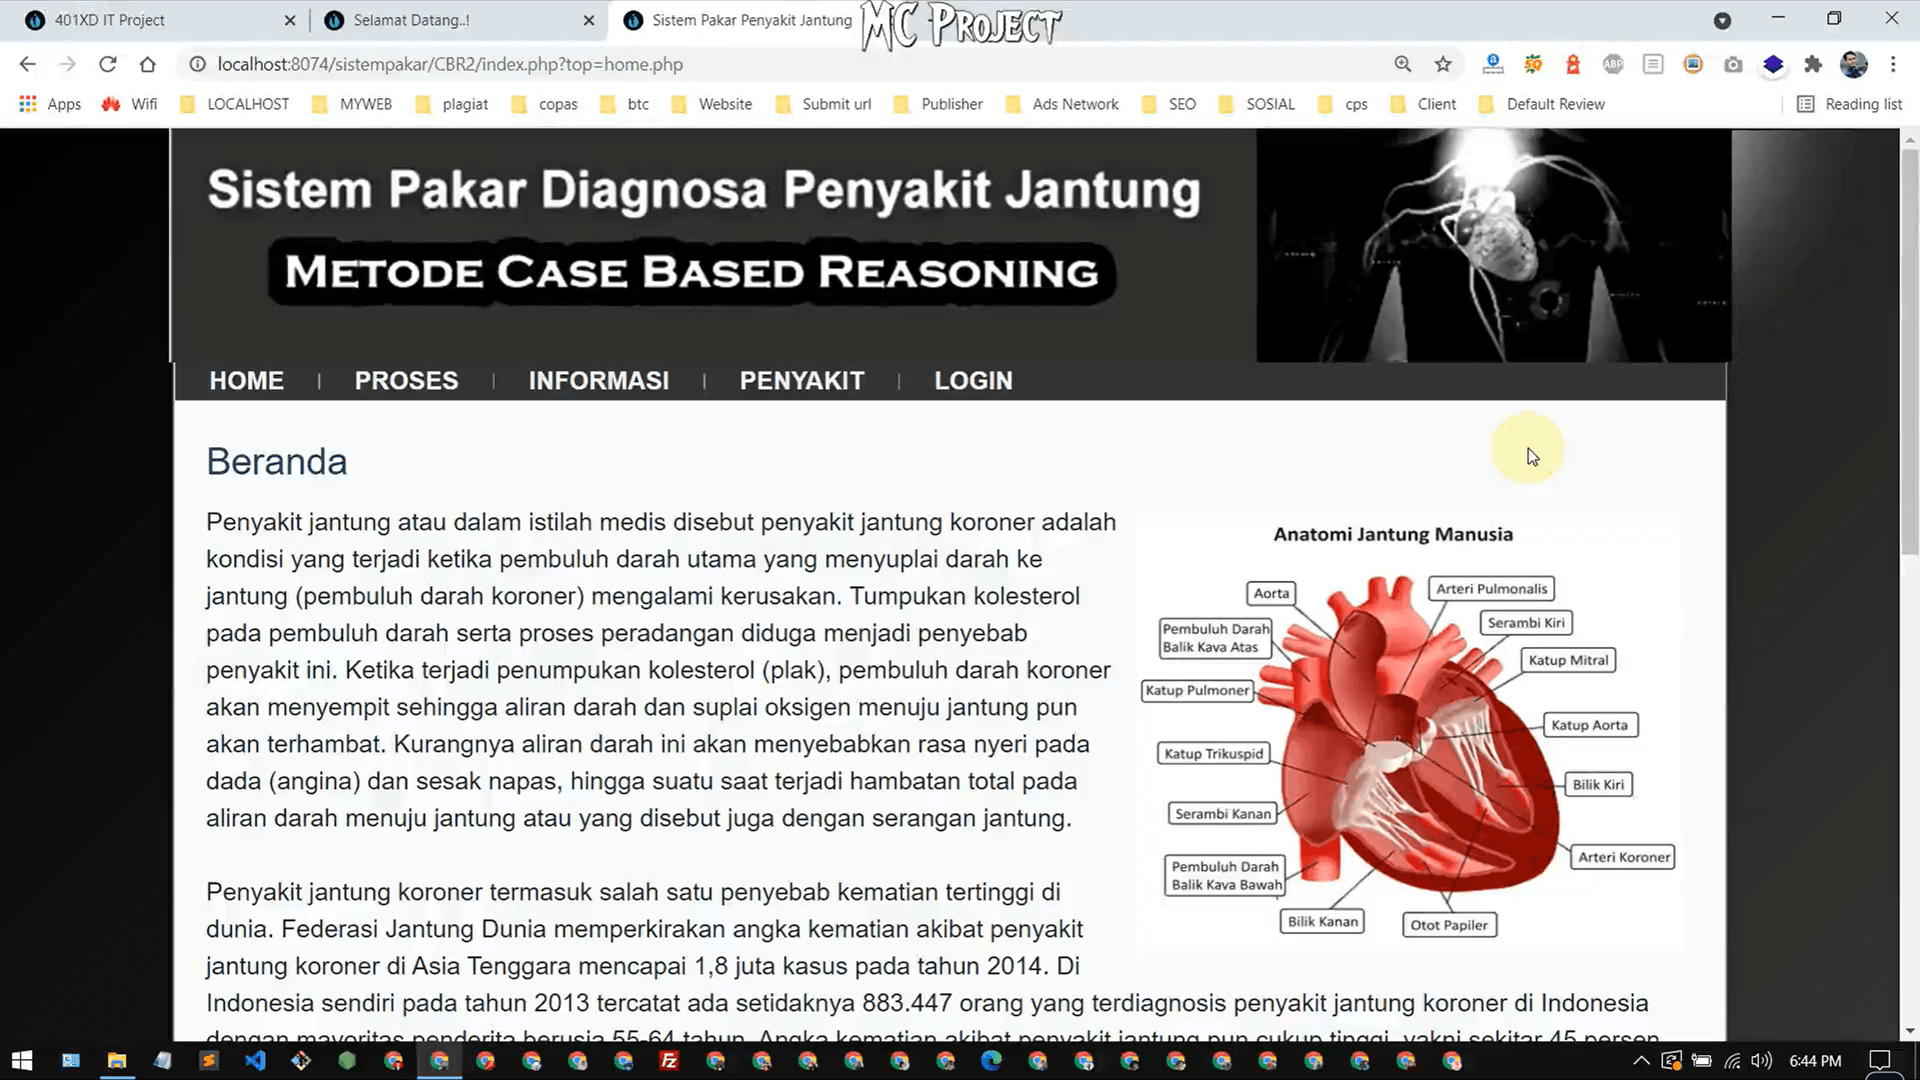Open the PROSES menu item

(406, 381)
